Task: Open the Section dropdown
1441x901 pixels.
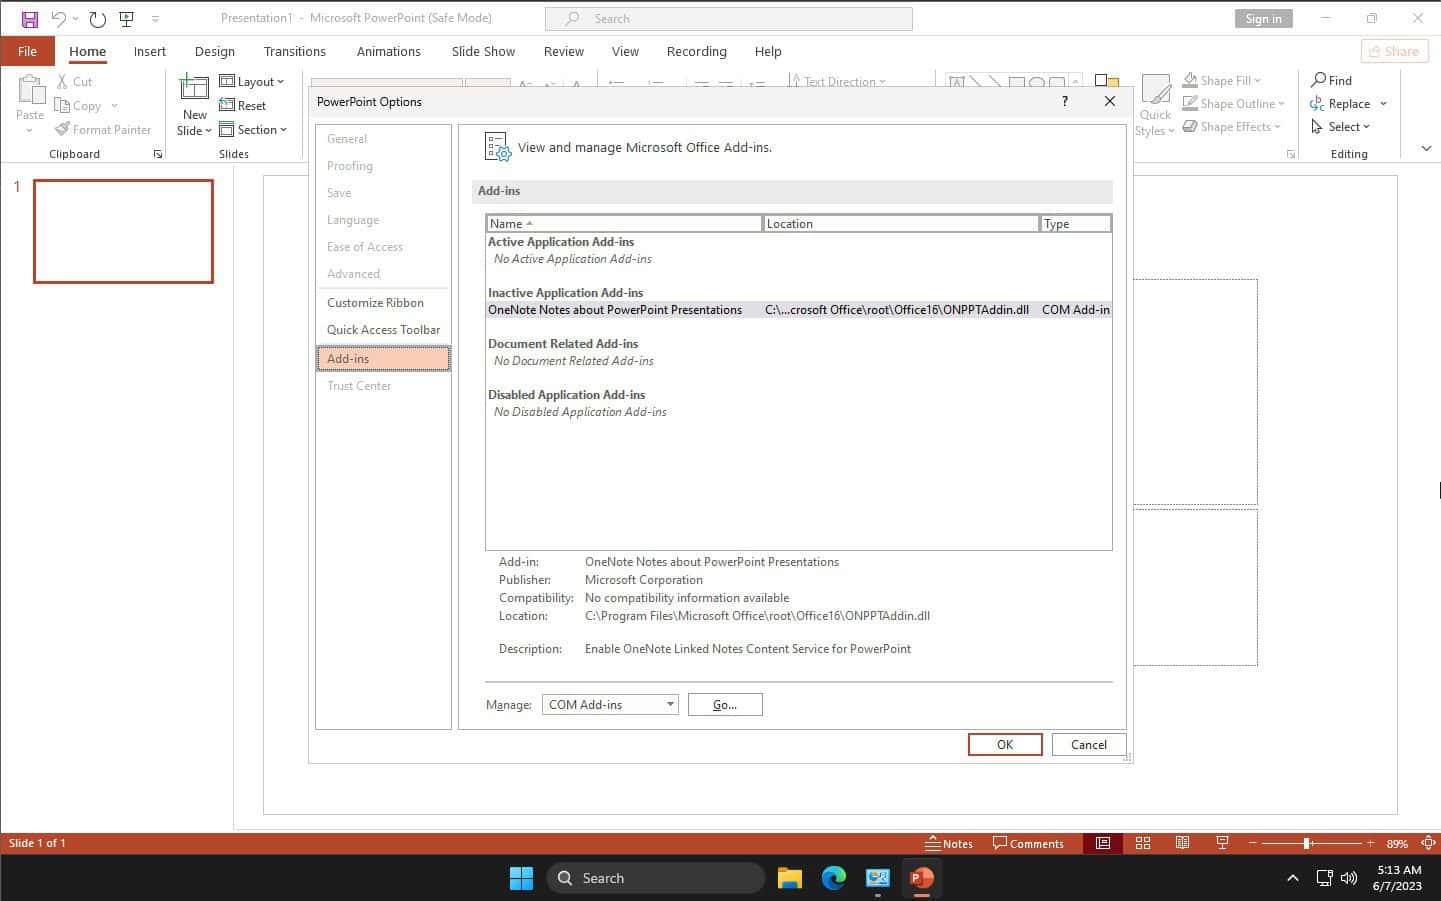Action: [253, 130]
